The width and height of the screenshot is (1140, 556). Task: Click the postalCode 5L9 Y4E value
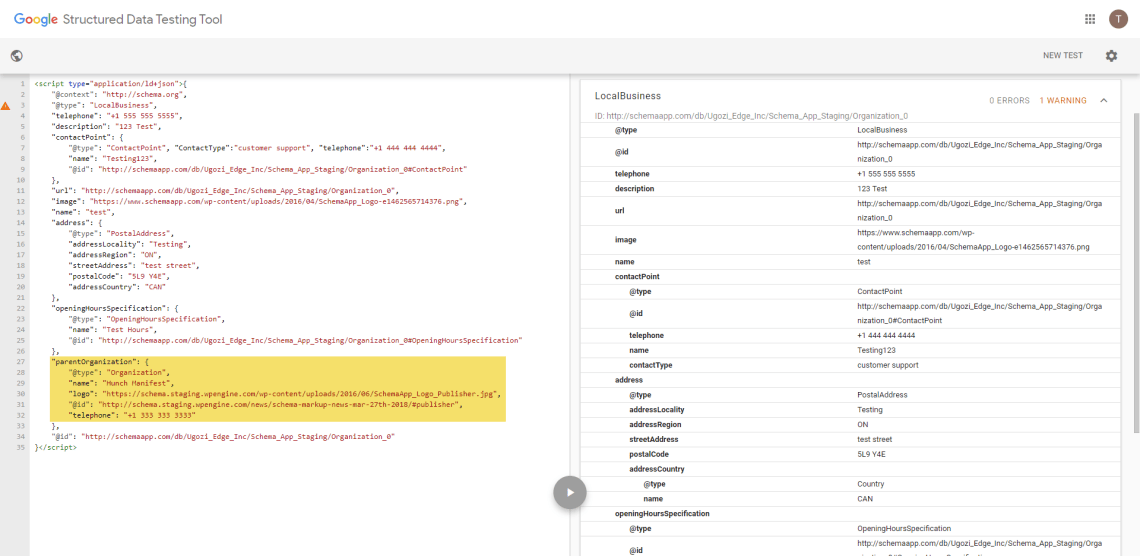[x=870, y=454]
